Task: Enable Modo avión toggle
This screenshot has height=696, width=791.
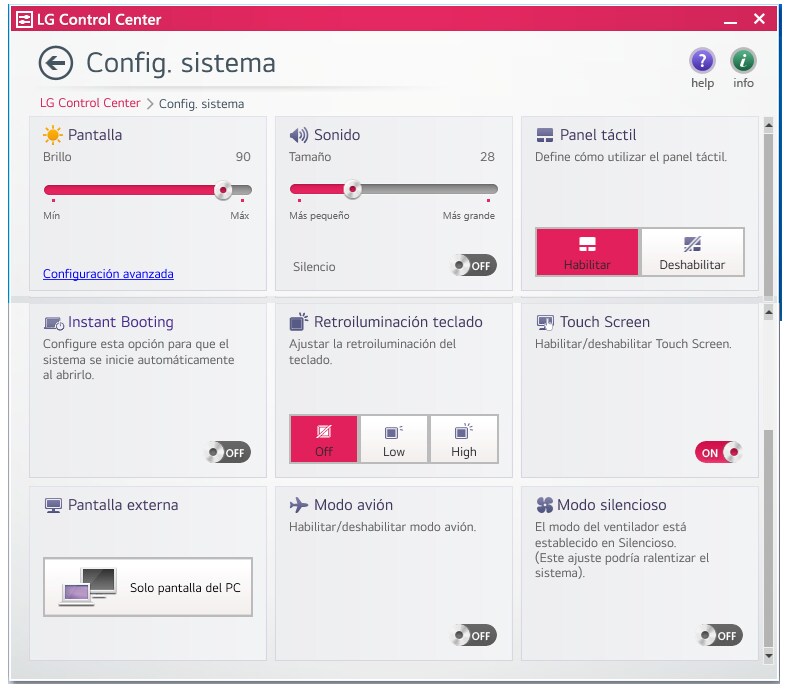Action: tap(473, 635)
